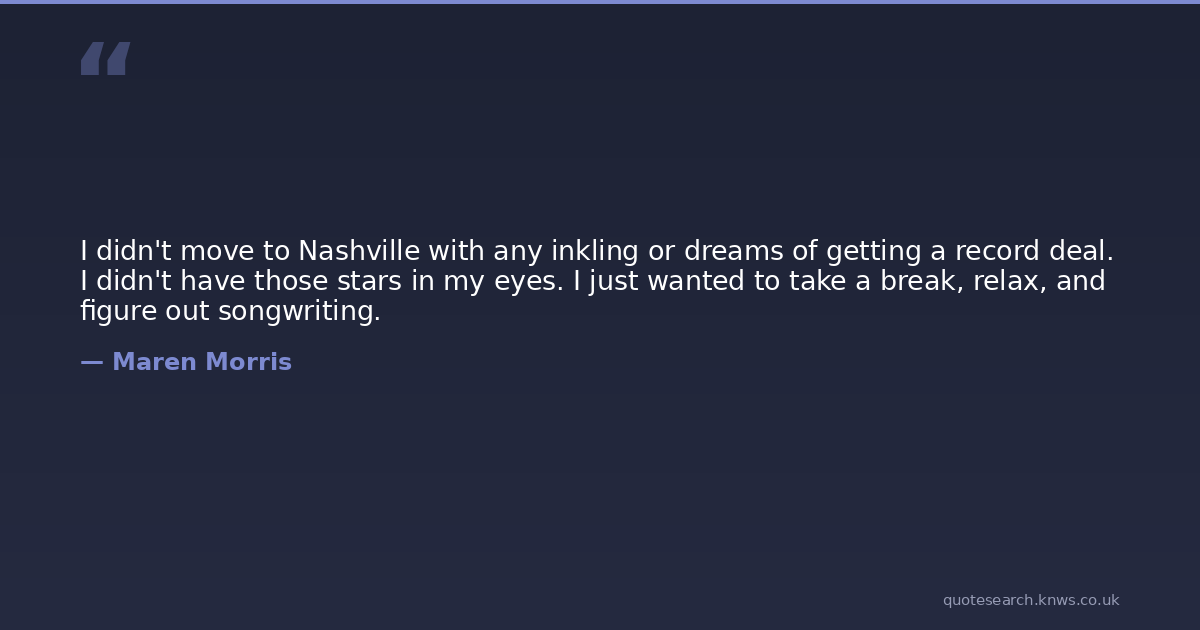Click the word "Nashville" in the quote

pos(358,250)
